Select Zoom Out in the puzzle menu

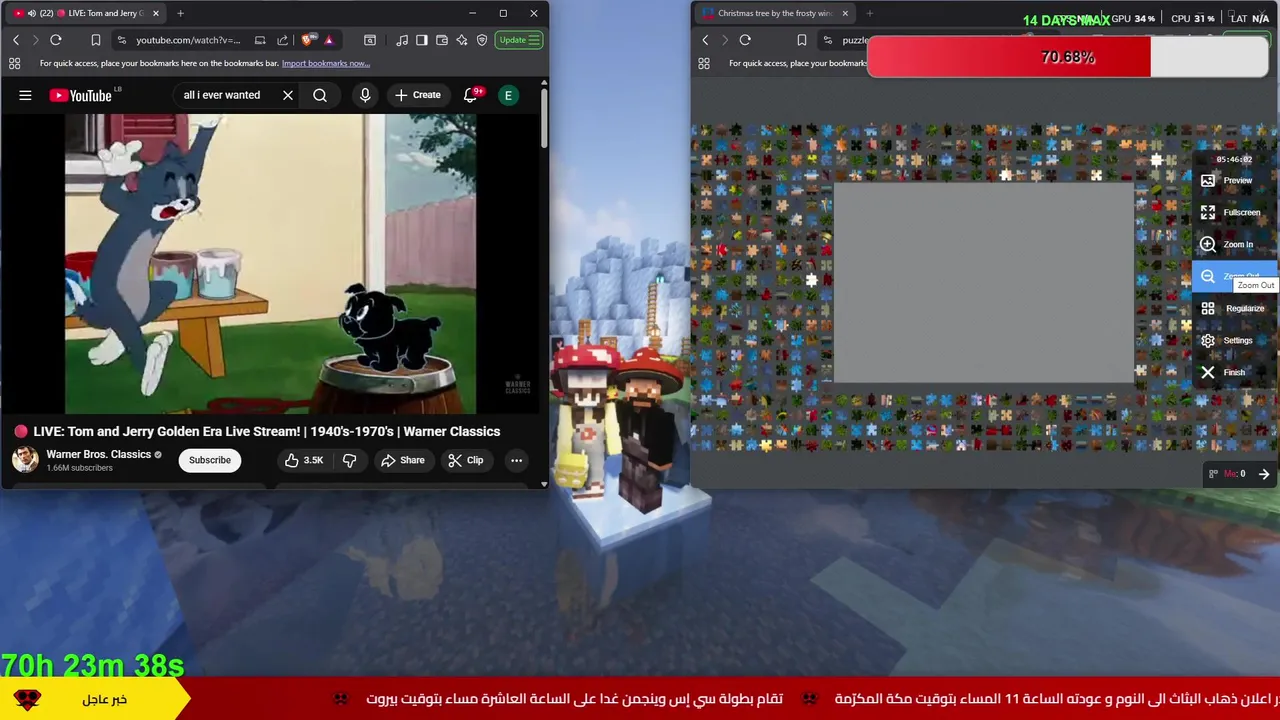pos(1235,277)
